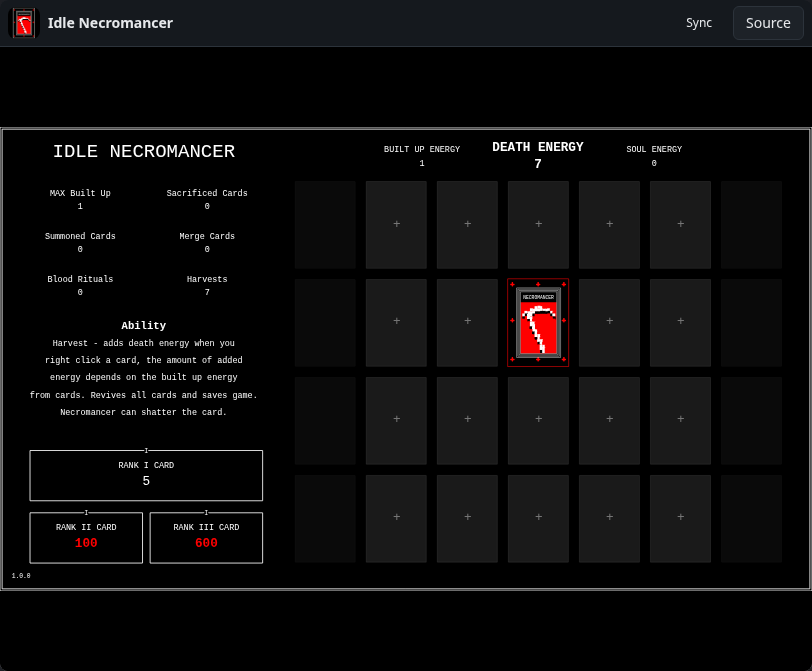Click plus slot immediately left of Necromancer card
Image resolution: width=812 pixels, height=671 pixels.
coord(467,323)
